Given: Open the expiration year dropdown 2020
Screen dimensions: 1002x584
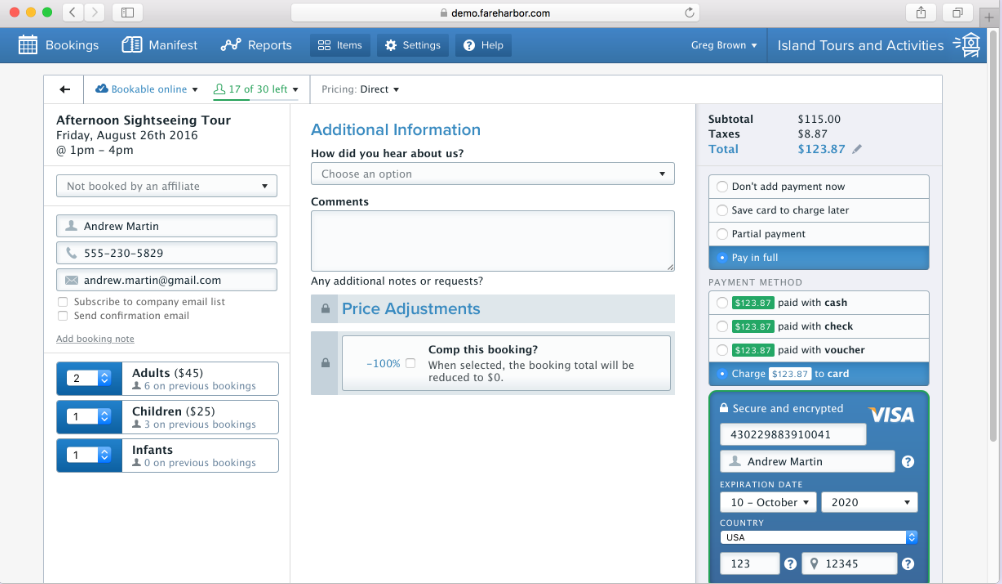Looking at the screenshot, I should 869,502.
